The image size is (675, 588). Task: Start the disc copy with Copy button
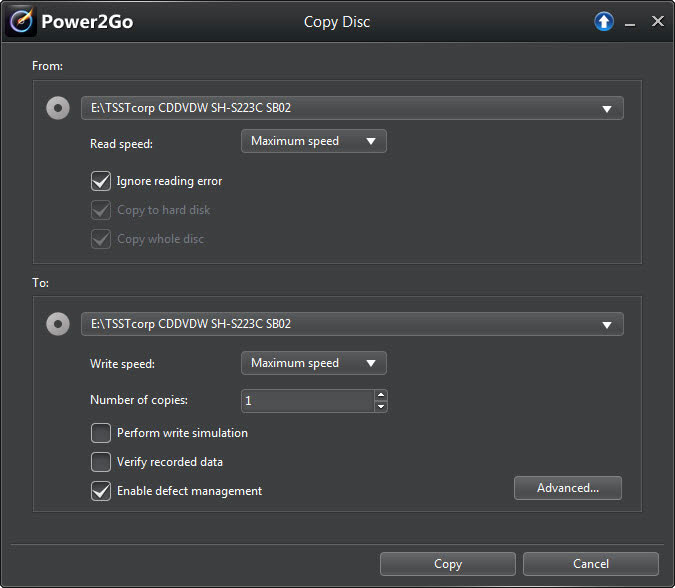(x=448, y=564)
